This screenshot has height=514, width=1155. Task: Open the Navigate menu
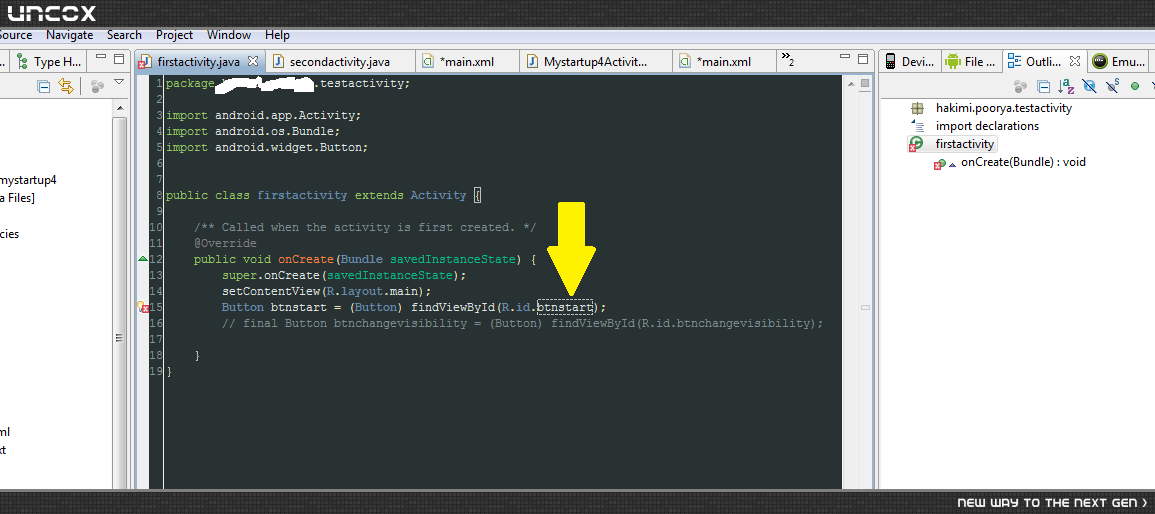coord(70,35)
